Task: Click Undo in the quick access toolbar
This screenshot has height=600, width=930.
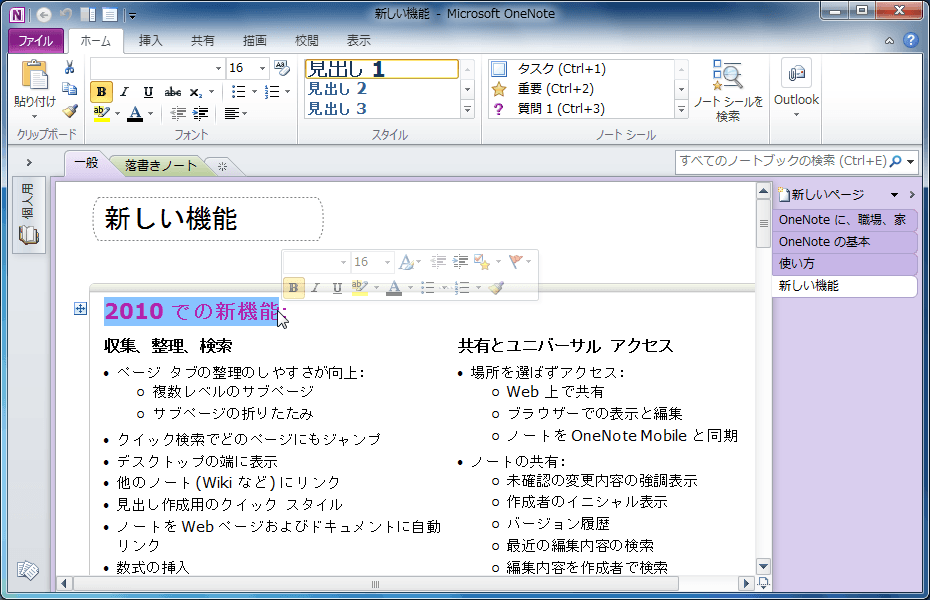Action: pyautogui.click(x=66, y=14)
